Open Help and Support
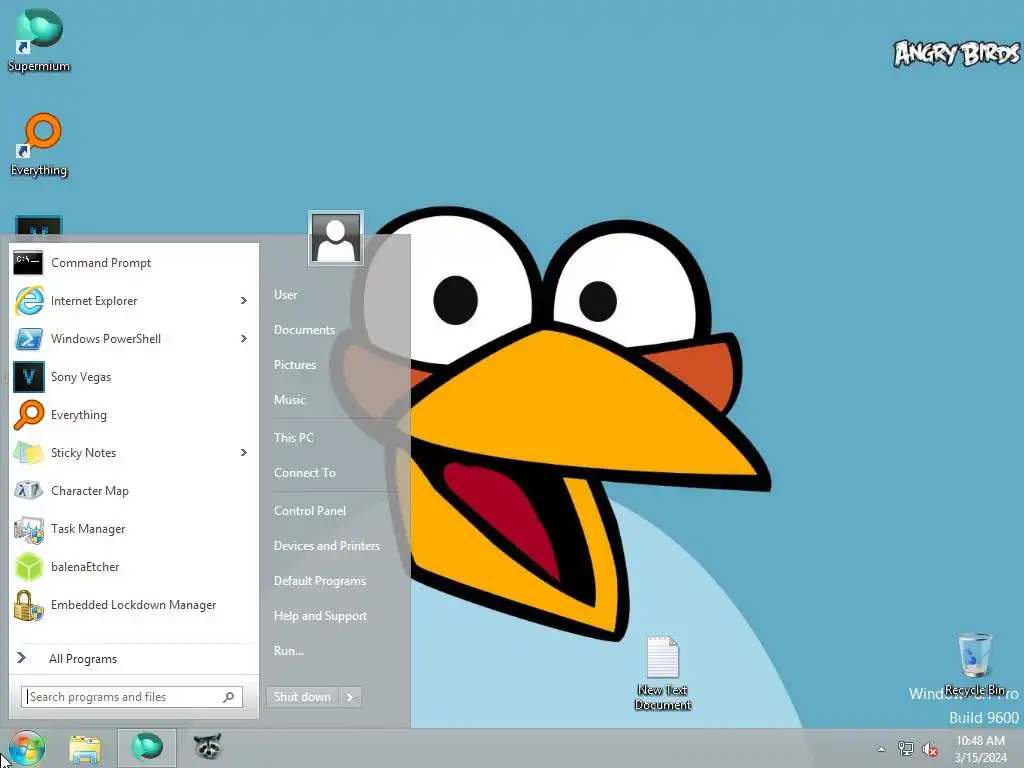Viewport: 1024px width, 768px height. tap(321, 616)
